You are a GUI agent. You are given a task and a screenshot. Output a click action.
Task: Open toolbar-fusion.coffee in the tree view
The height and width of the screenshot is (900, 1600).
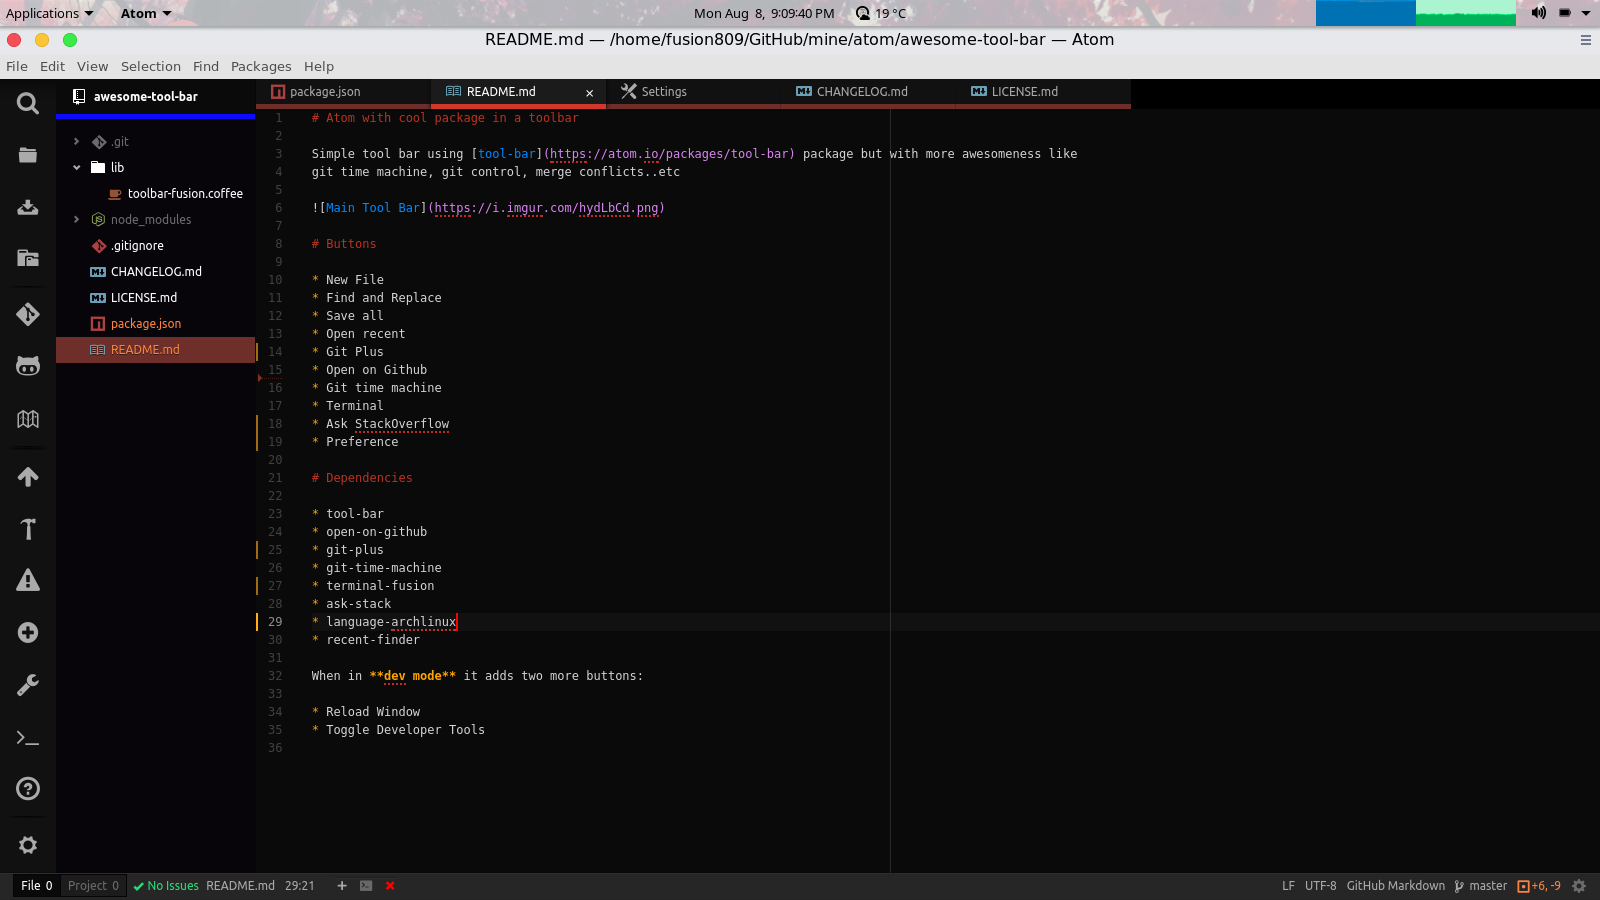click(x=185, y=194)
